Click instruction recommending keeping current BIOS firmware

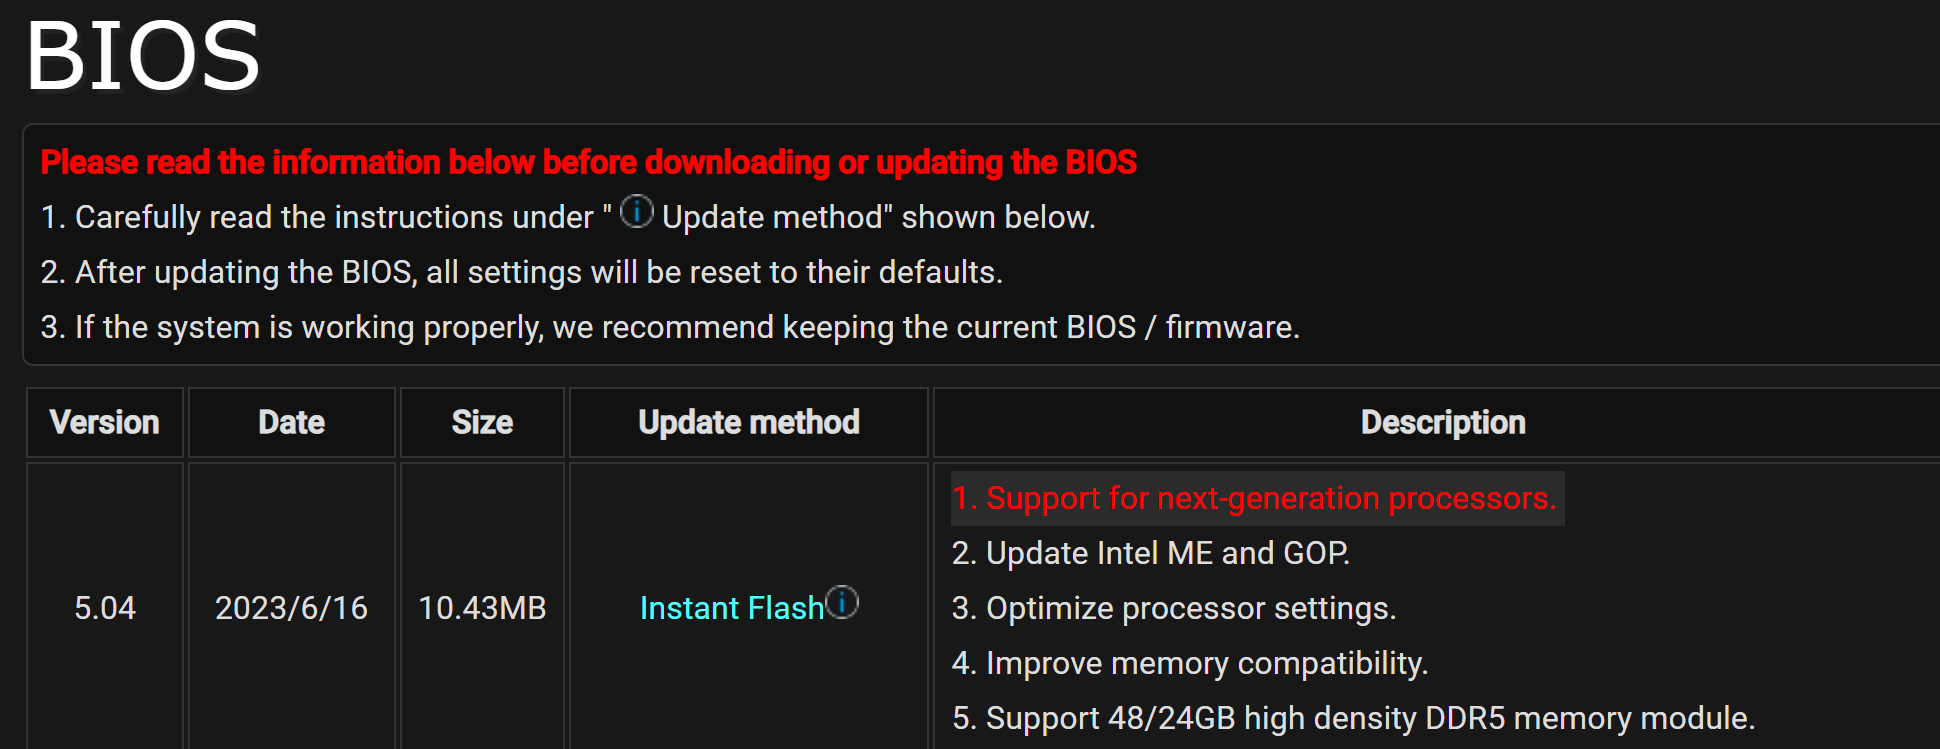click(667, 326)
